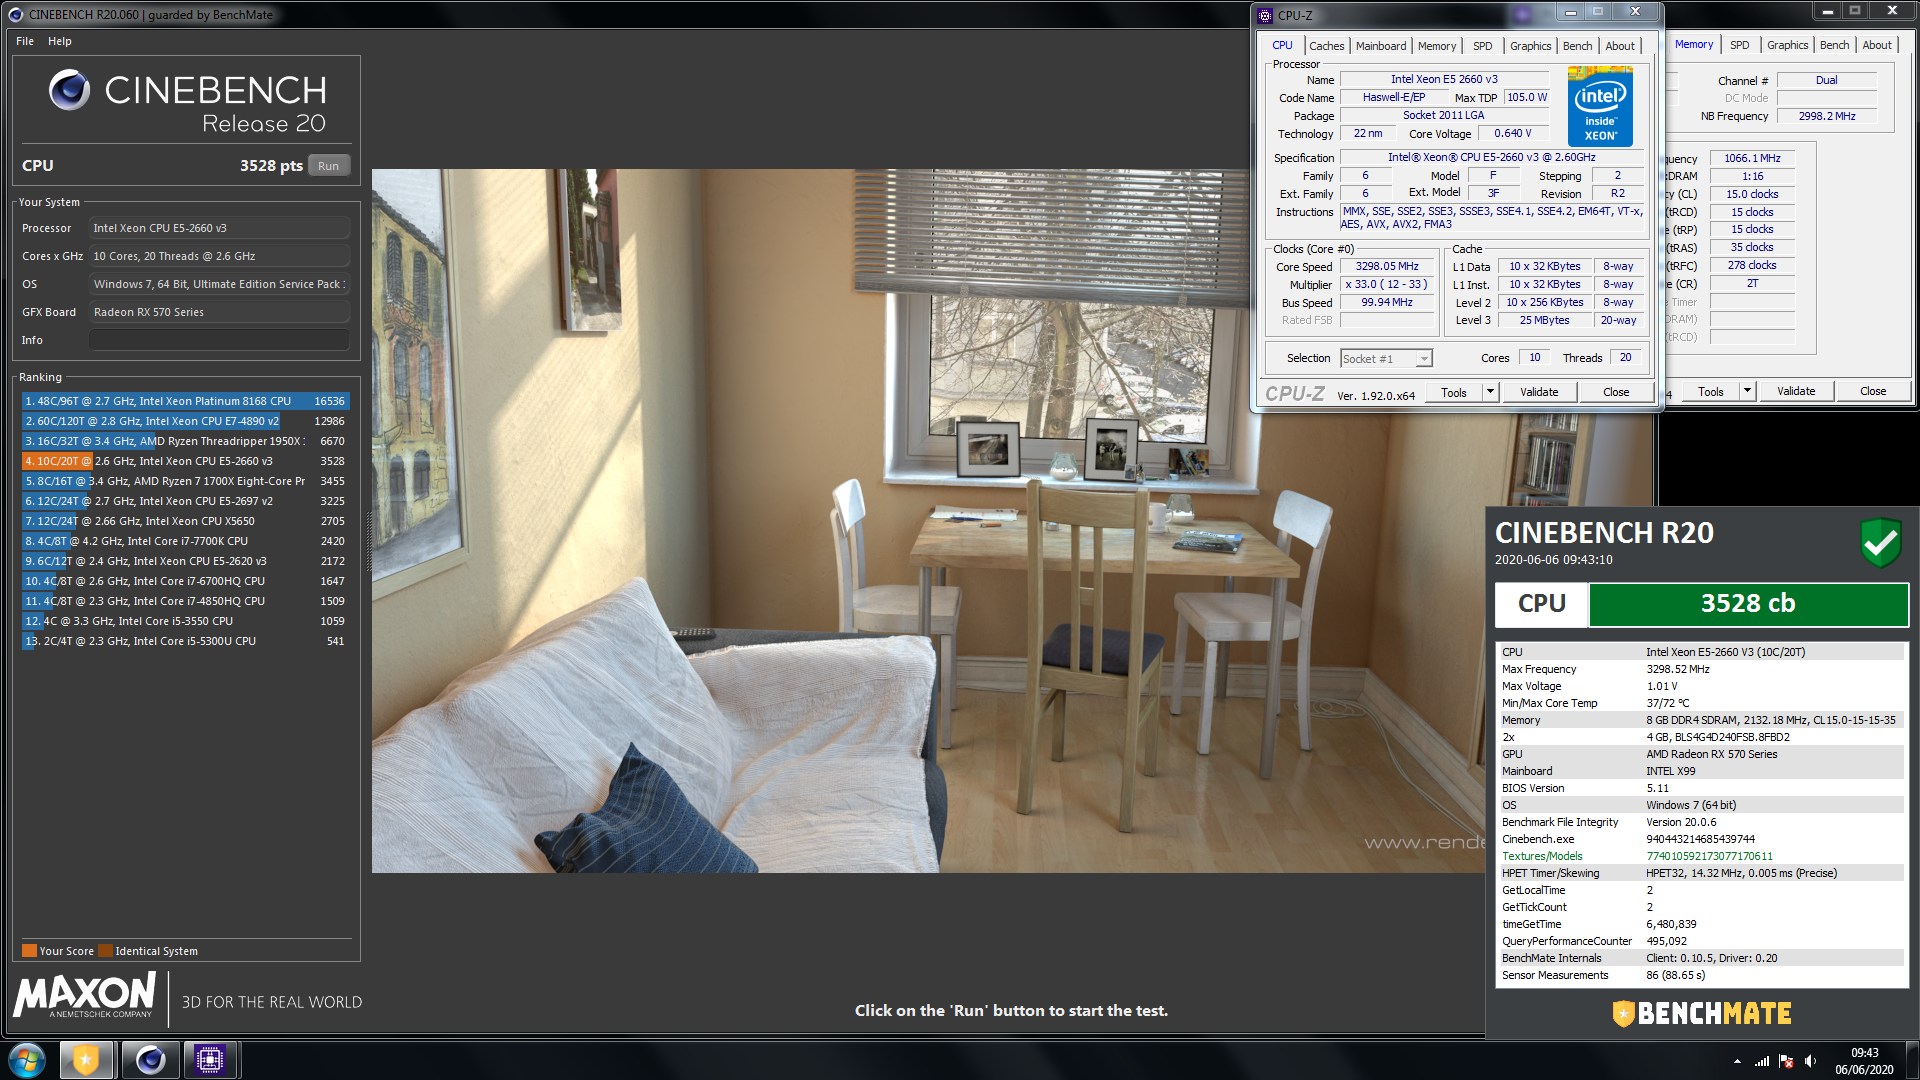Image resolution: width=1920 pixels, height=1080 pixels.
Task: Open Action Center flag tray icon
Action: pyautogui.click(x=1786, y=1061)
